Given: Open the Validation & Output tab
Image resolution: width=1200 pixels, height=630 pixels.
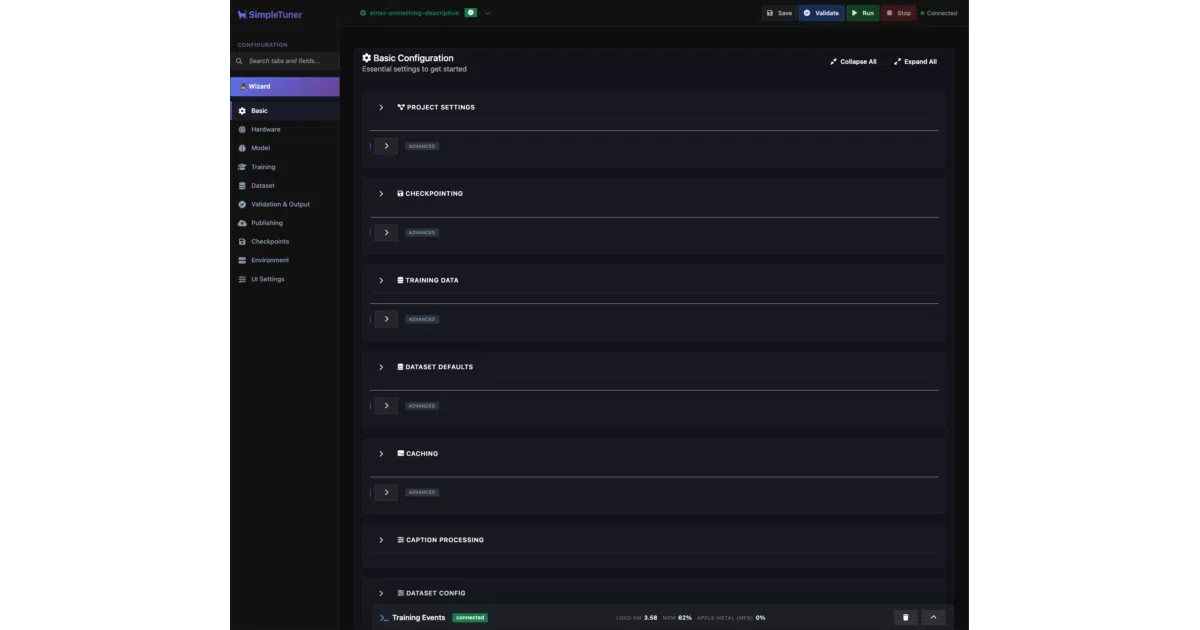Looking at the screenshot, I should pos(285,204).
